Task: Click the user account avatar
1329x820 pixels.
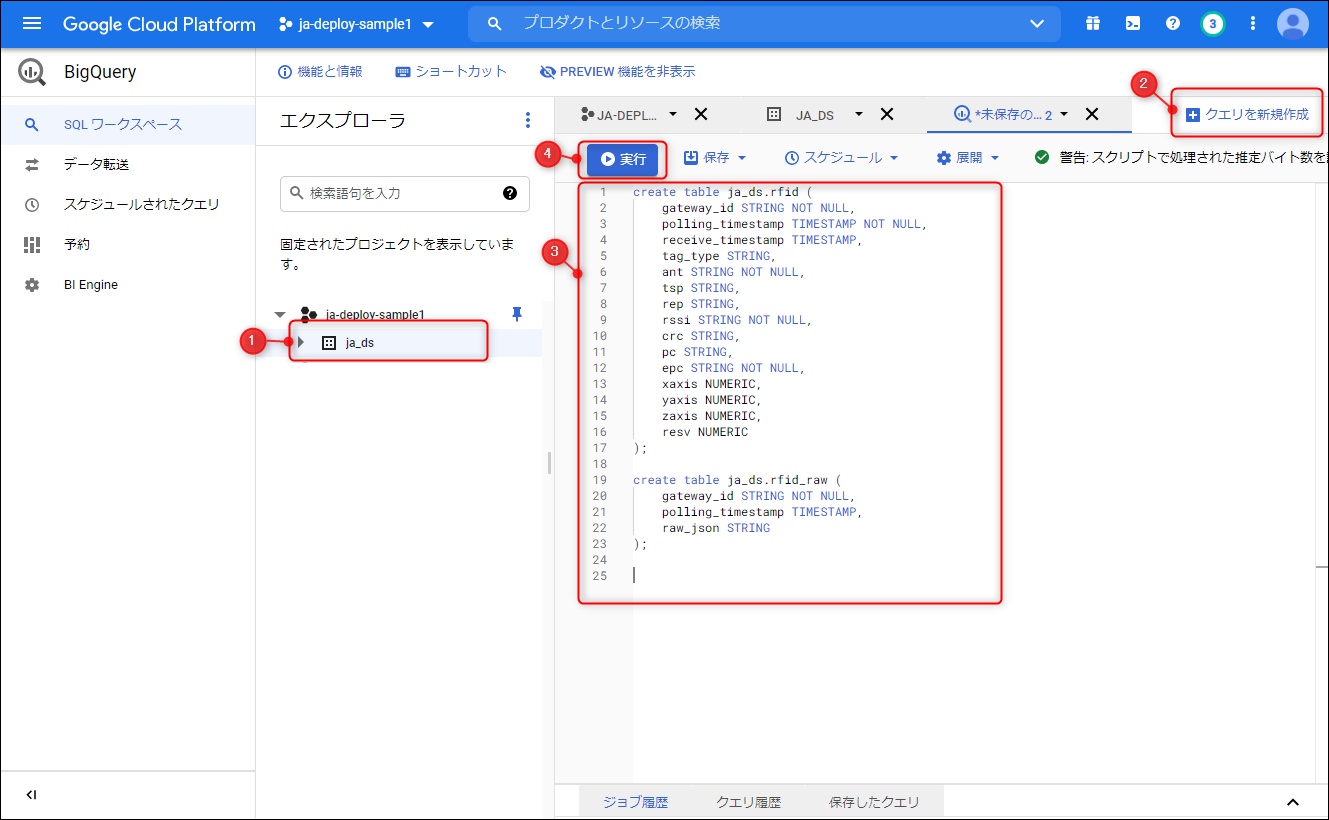Action: pyautogui.click(x=1292, y=24)
